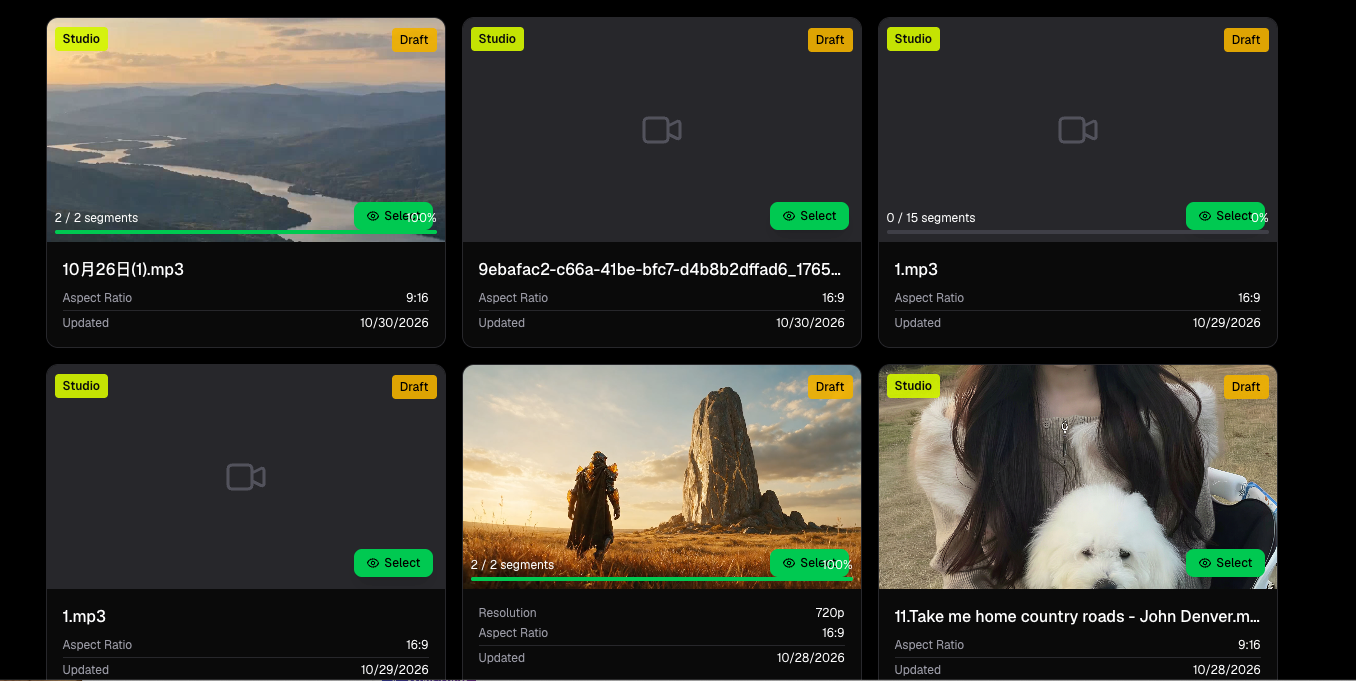This screenshot has height=681, width=1356.
Task: Click eye icon in Select button on 9ebafac2 card
Action: pos(789,216)
